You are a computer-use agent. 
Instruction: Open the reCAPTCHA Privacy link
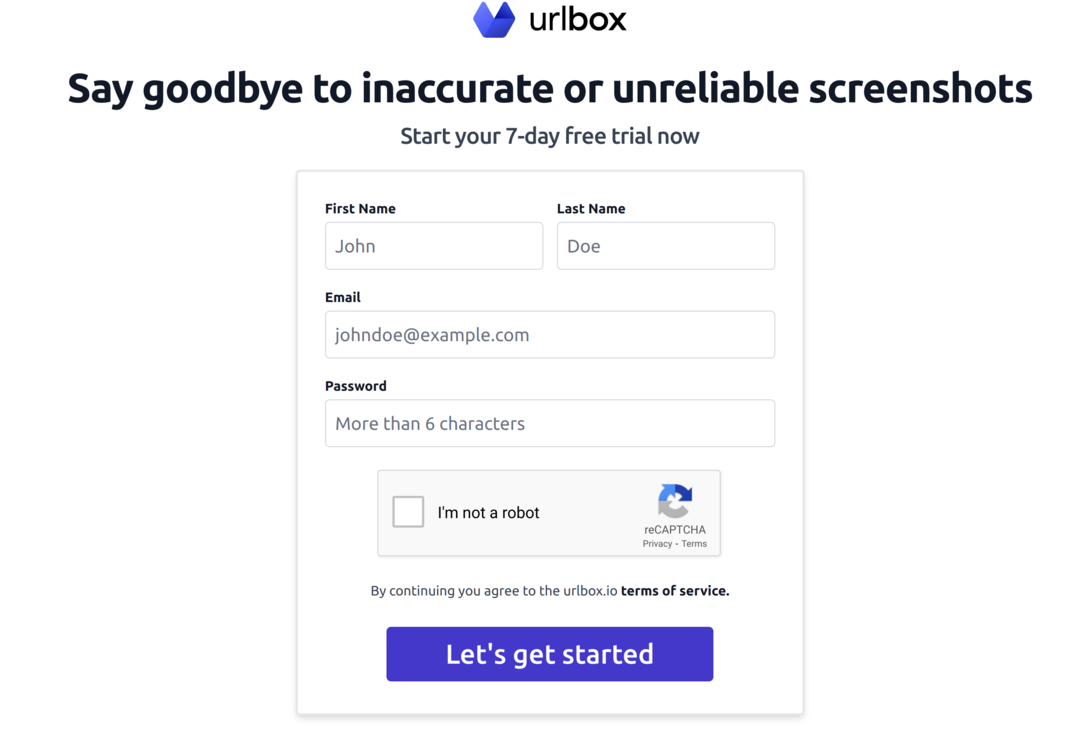tap(657, 544)
